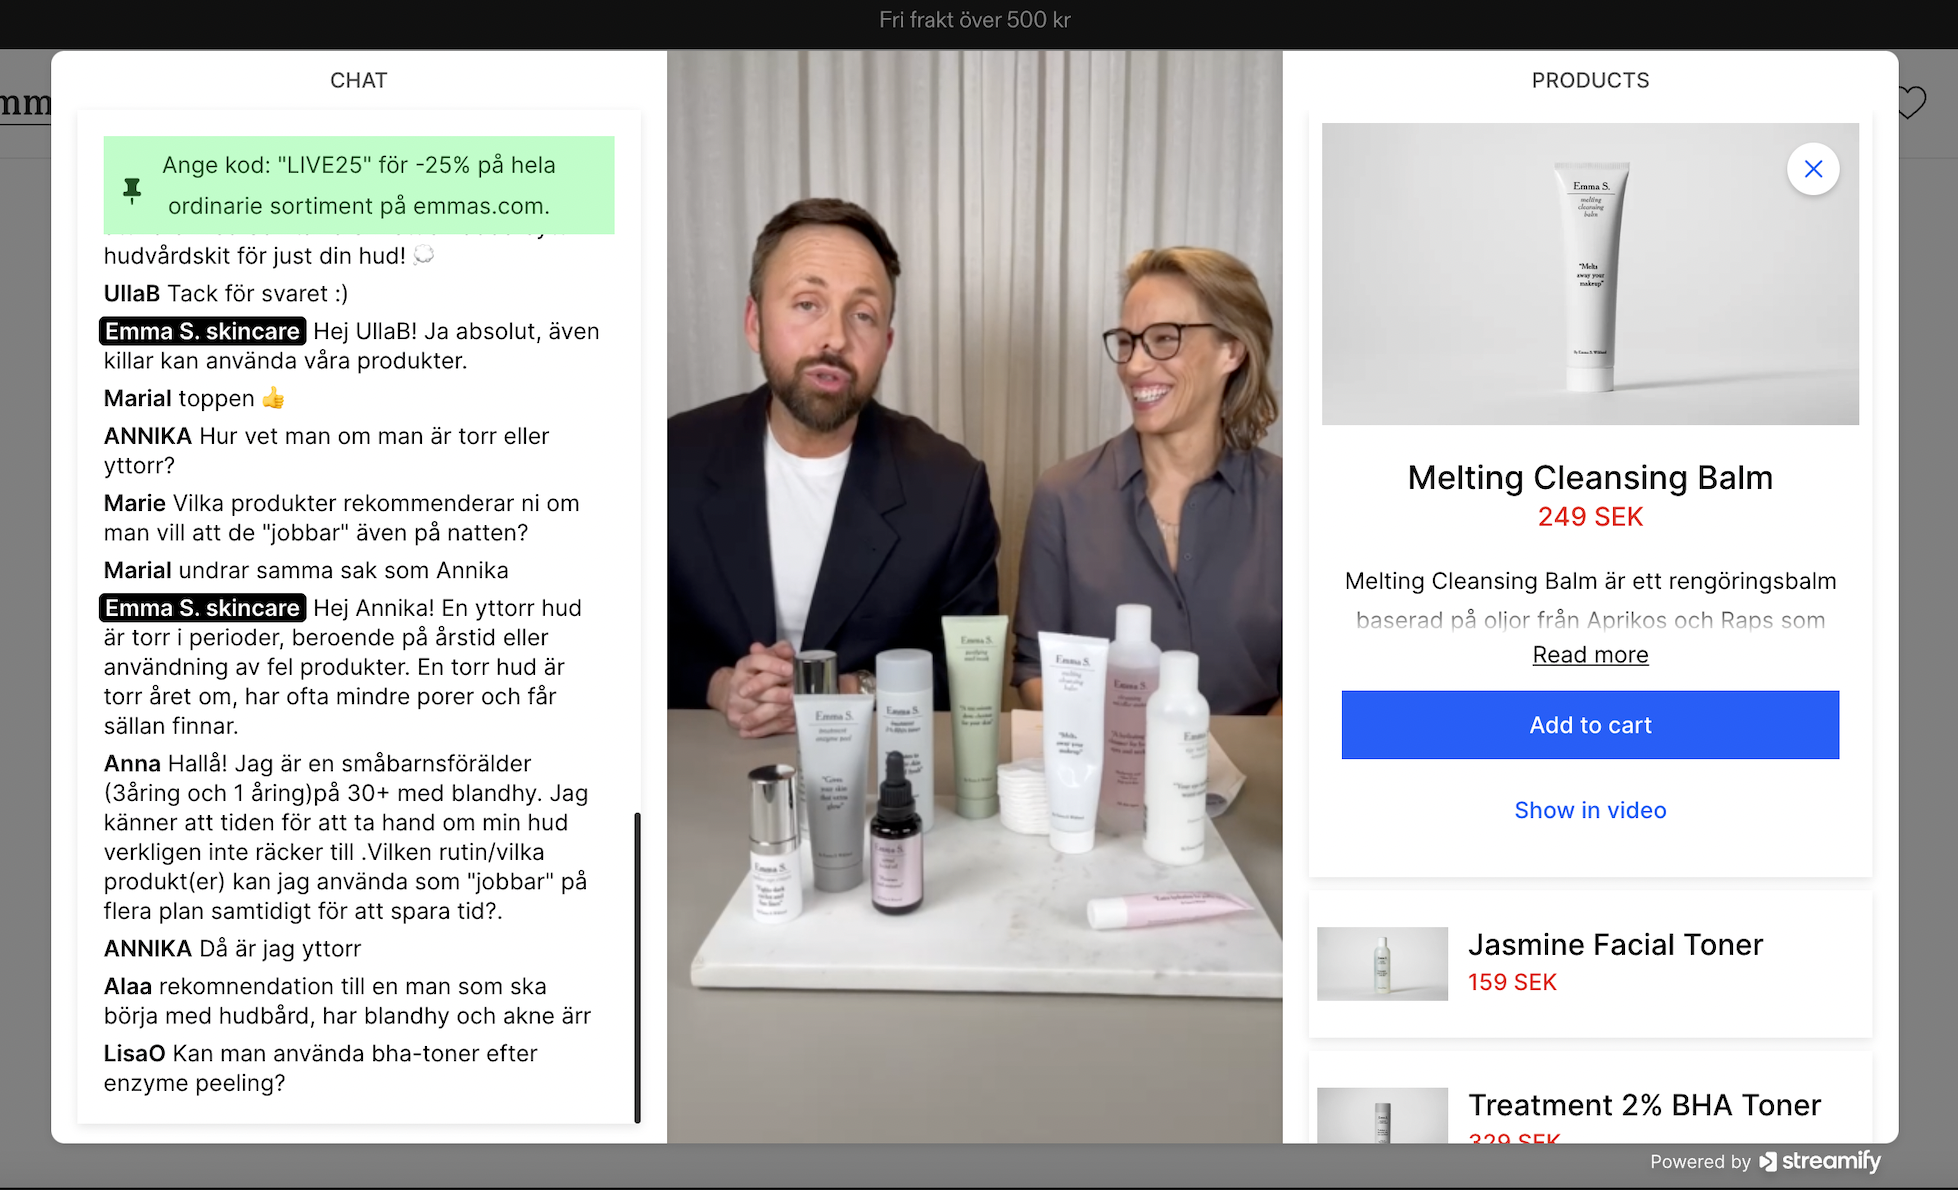Screen dimensions: 1958x1190
Task: Click the first Emma S. skincare badge replying to UllaB
Action: tap(202, 331)
